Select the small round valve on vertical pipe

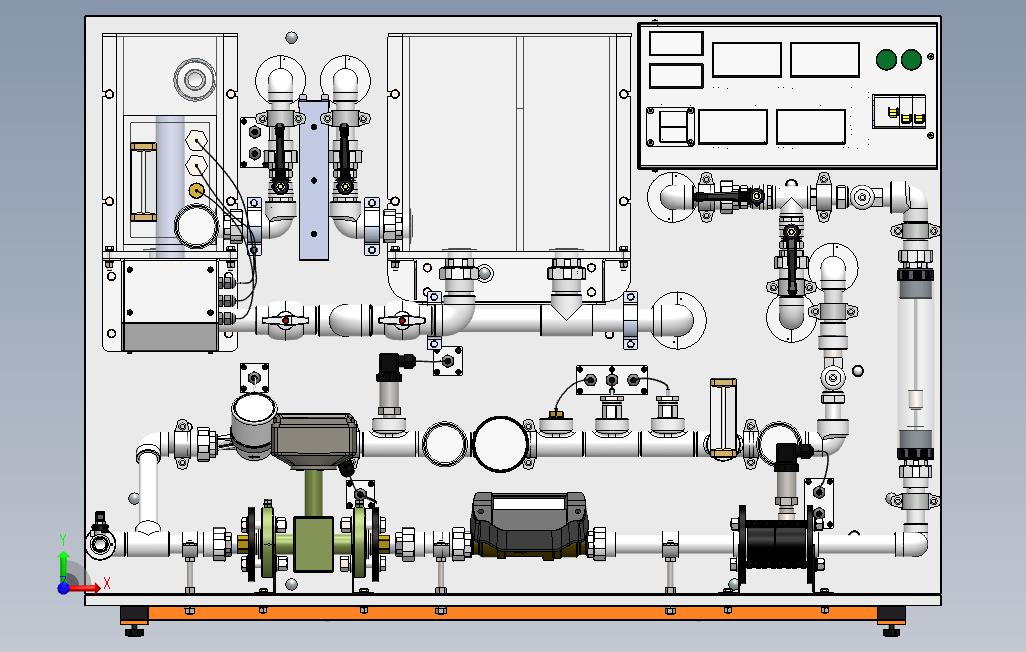pos(833,378)
